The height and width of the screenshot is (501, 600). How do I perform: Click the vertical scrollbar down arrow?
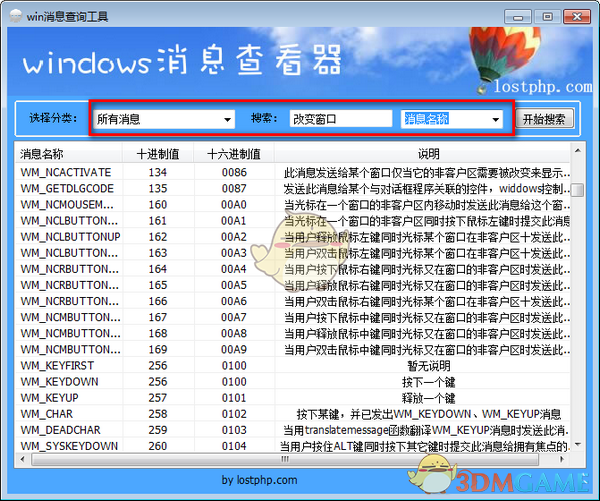pyautogui.click(x=577, y=444)
